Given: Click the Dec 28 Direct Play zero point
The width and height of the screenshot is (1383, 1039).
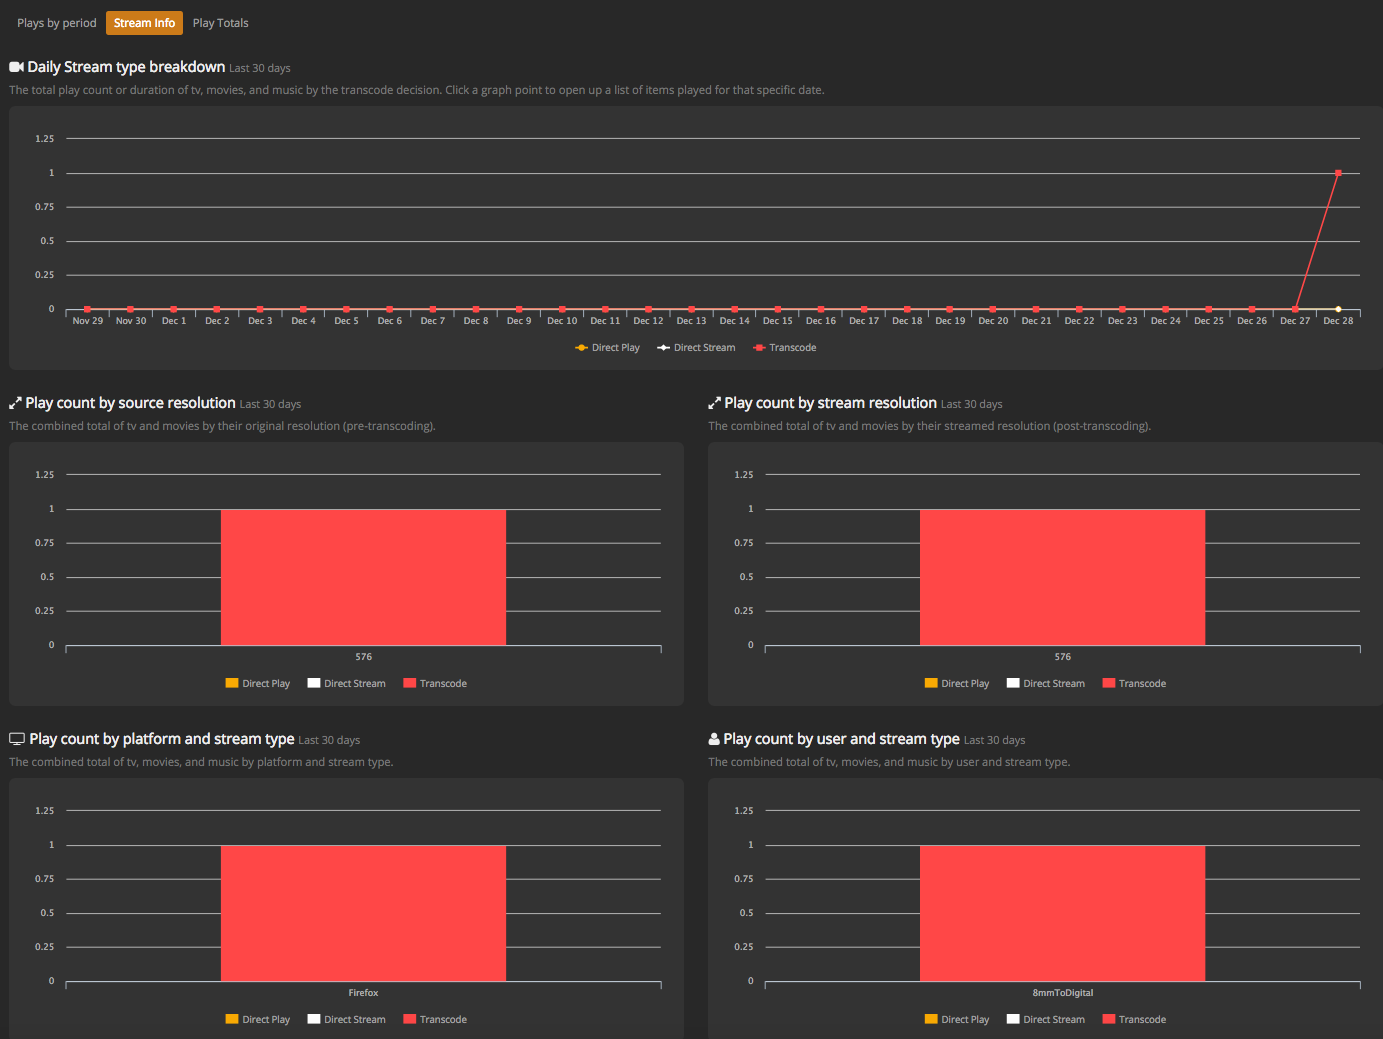Looking at the screenshot, I should (1338, 309).
